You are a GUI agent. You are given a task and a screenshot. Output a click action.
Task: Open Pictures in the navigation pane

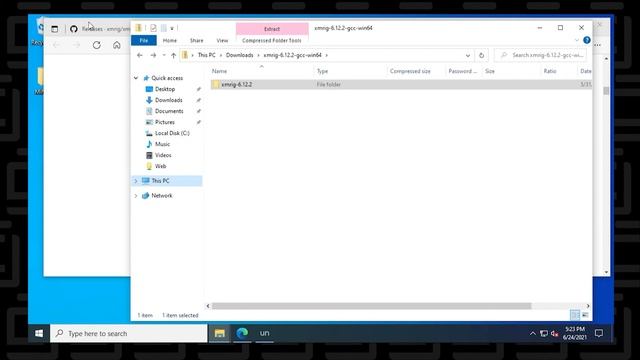tap(164, 122)
